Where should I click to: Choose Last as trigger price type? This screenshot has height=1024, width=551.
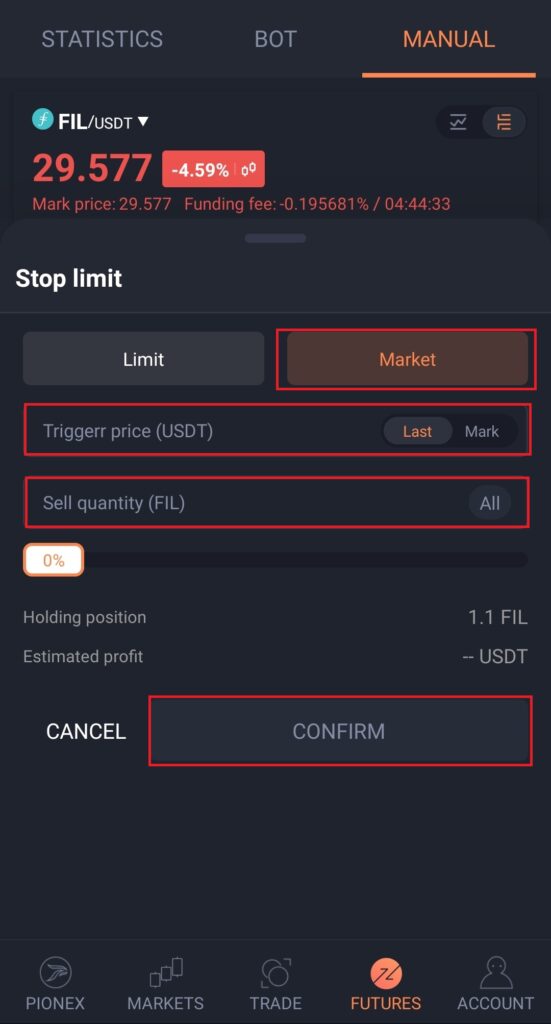tap(417, 431)
